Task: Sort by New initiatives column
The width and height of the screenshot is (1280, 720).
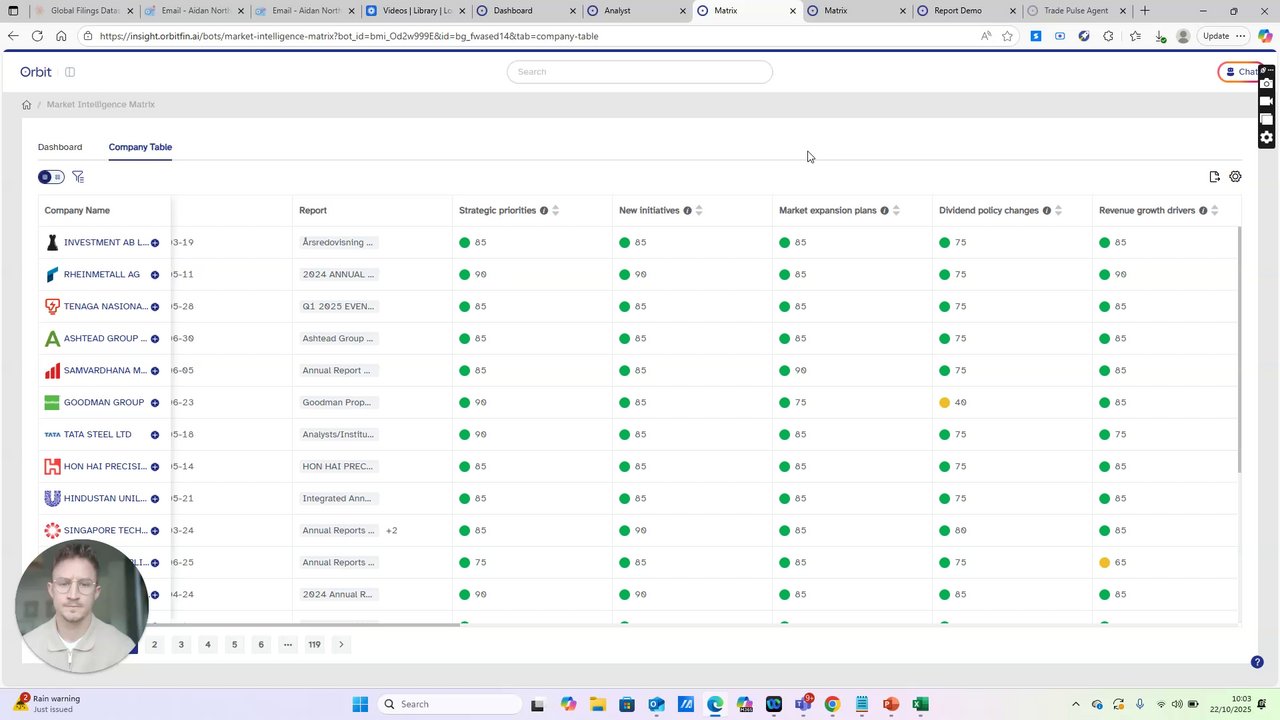Action: click(699, 211)
